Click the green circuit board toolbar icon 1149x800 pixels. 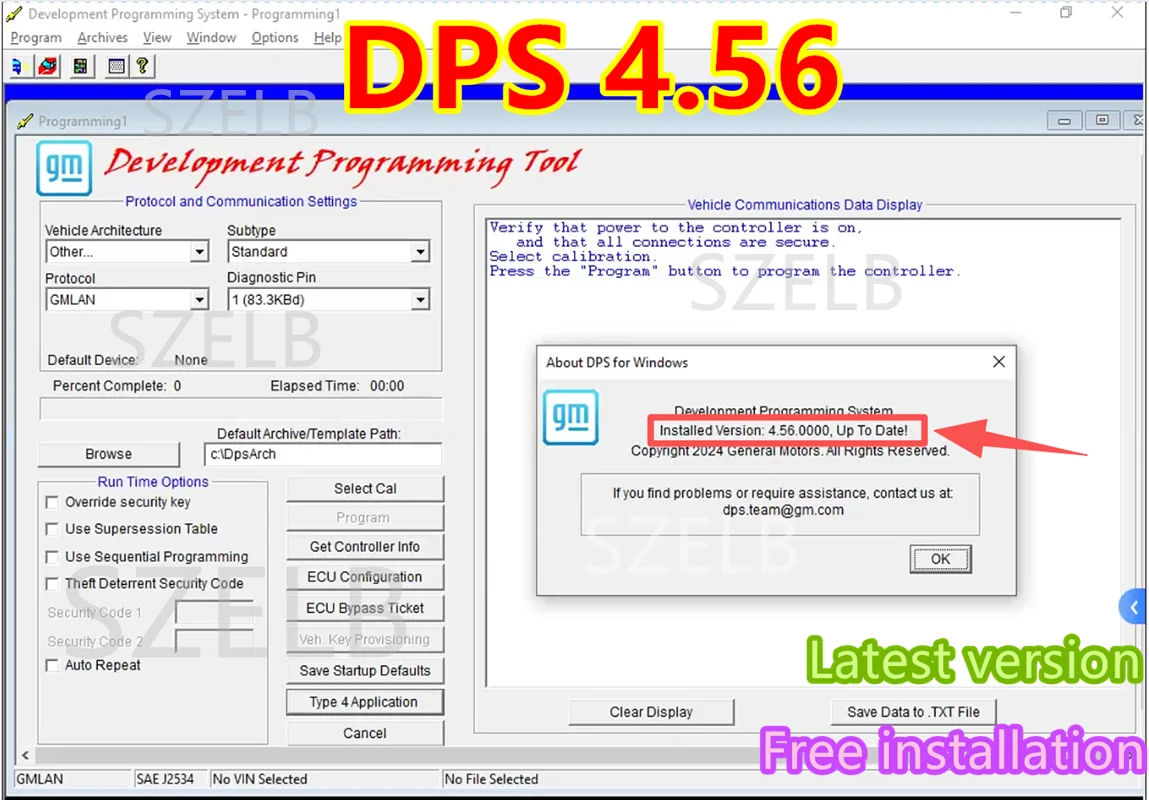(82, 66)
